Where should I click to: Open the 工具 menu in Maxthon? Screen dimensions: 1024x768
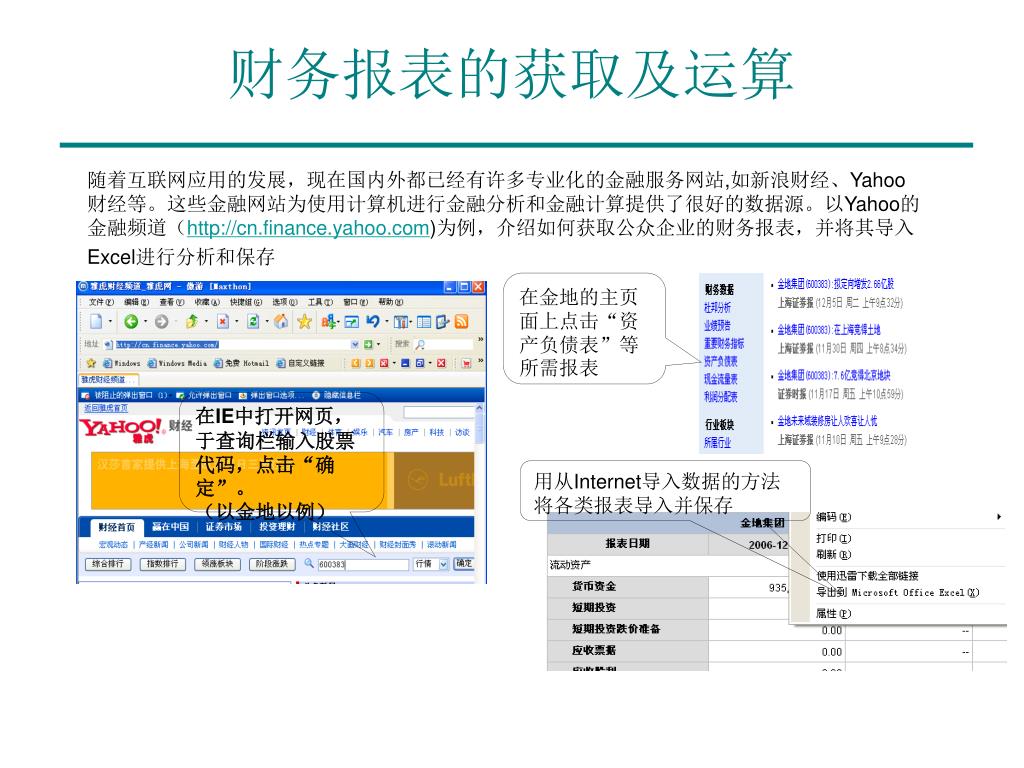coord(320,302)
